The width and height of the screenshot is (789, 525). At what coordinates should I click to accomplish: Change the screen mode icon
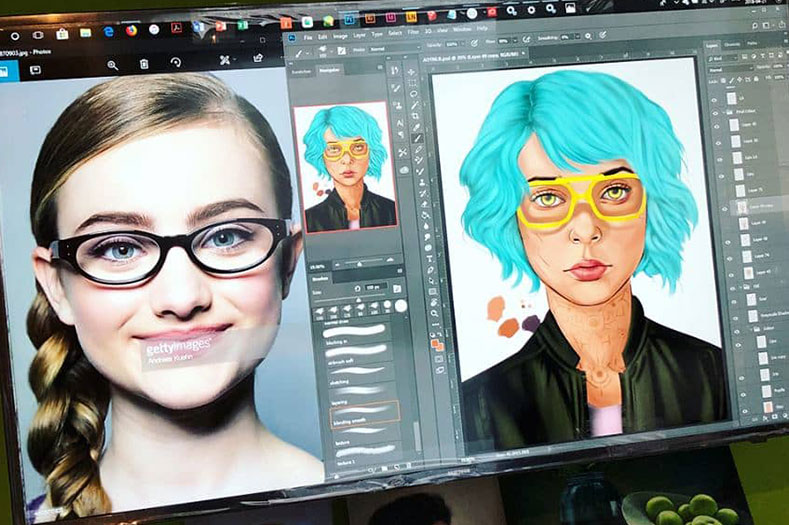coord(440,370)
